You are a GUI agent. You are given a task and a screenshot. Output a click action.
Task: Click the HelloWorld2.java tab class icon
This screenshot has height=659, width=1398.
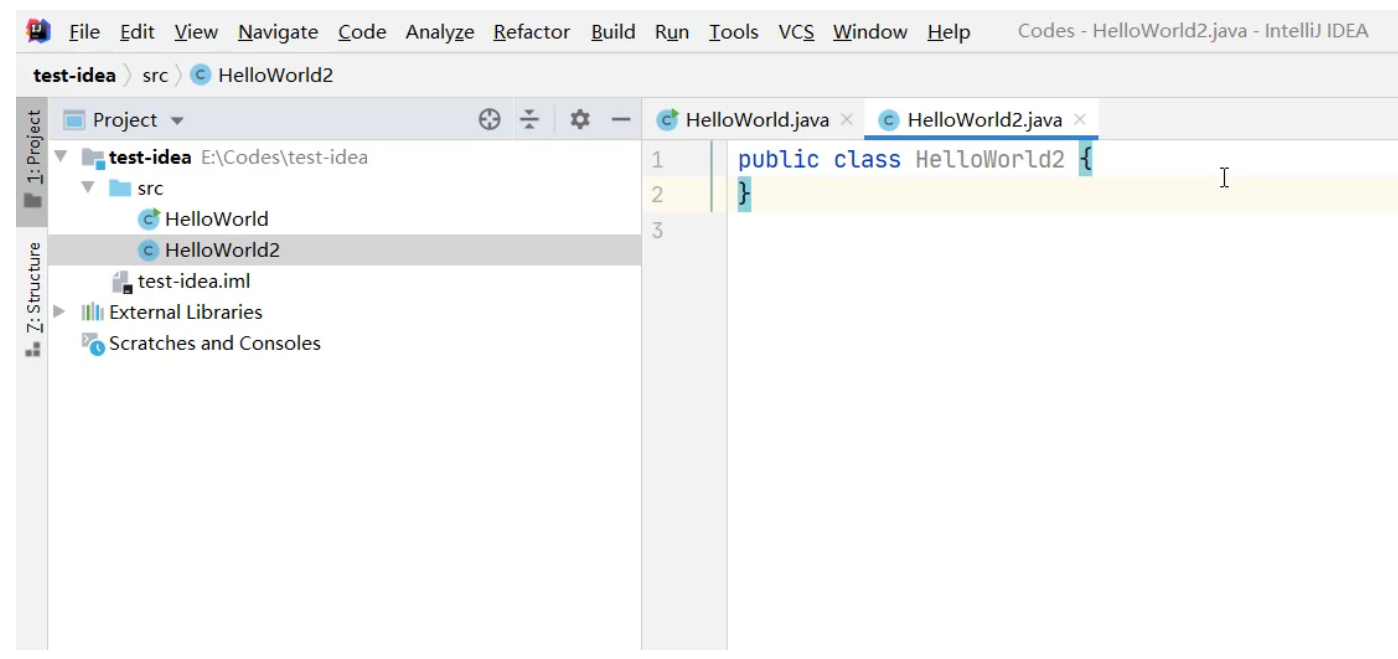(x=889, y=121)
